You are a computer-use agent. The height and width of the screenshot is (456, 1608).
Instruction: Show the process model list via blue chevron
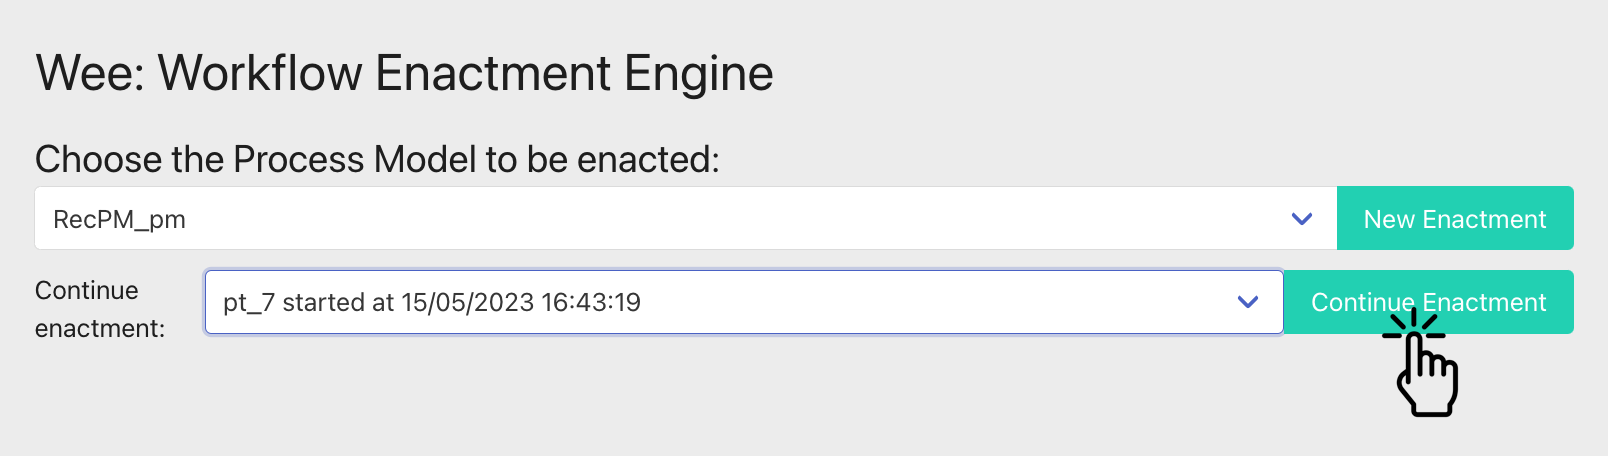click(1301, 219)
